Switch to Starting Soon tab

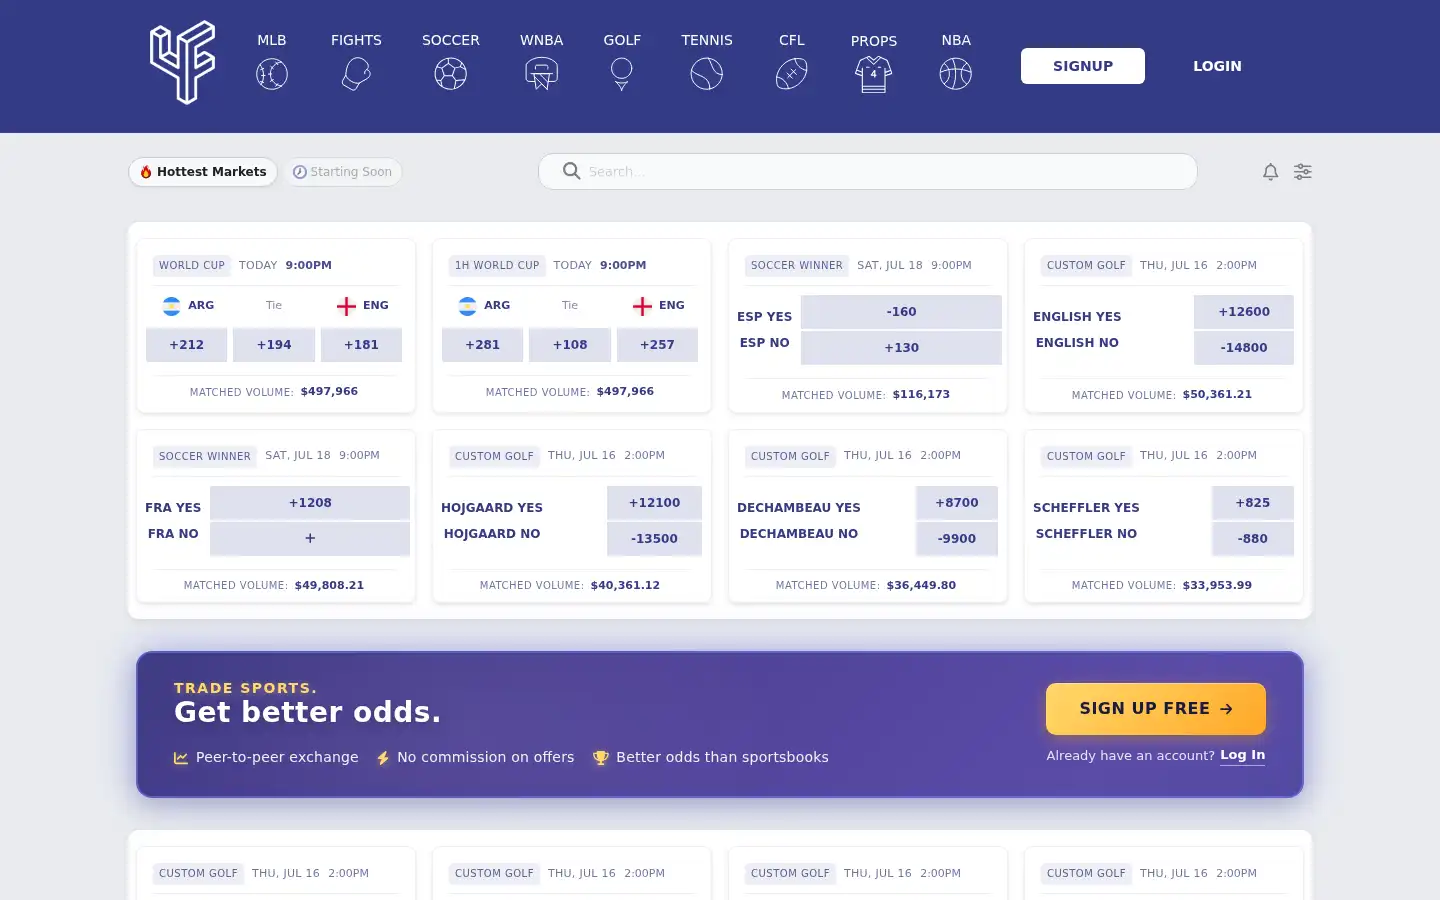click(x=342, y=172)
